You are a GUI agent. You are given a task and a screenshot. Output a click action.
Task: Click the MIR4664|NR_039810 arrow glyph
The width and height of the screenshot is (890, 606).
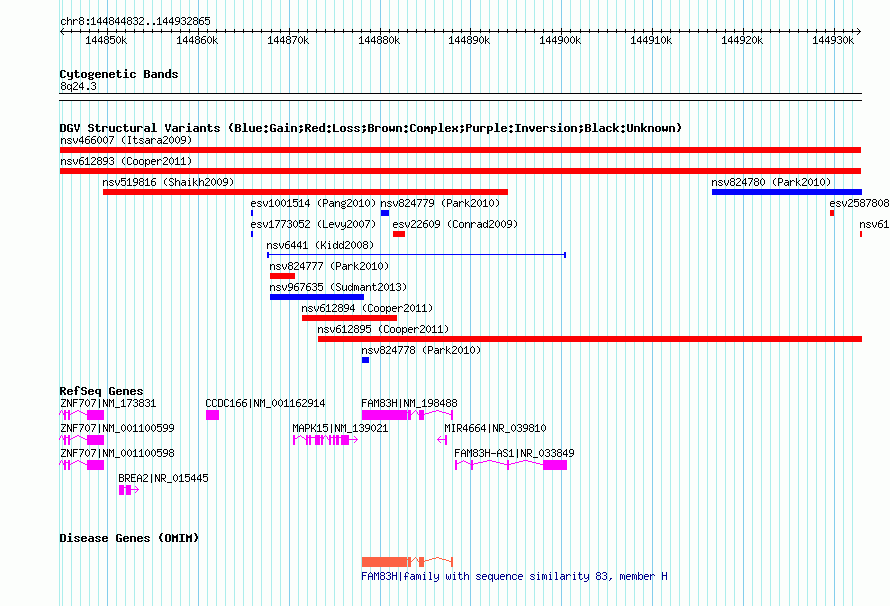[x=442, y=440]
